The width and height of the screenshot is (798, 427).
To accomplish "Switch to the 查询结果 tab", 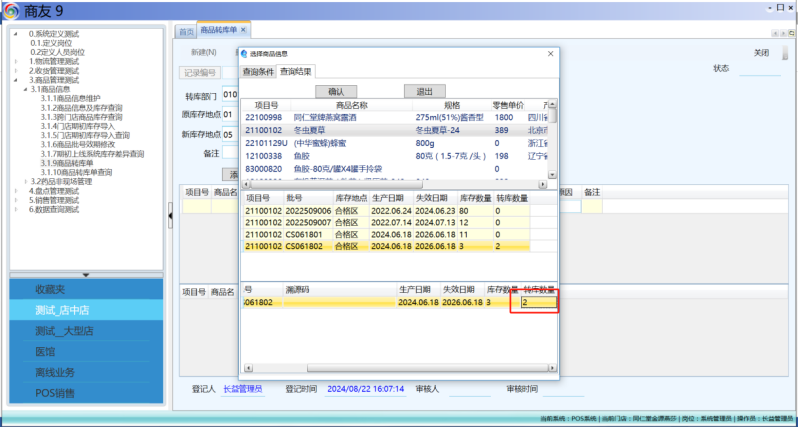I will (296, 72).
